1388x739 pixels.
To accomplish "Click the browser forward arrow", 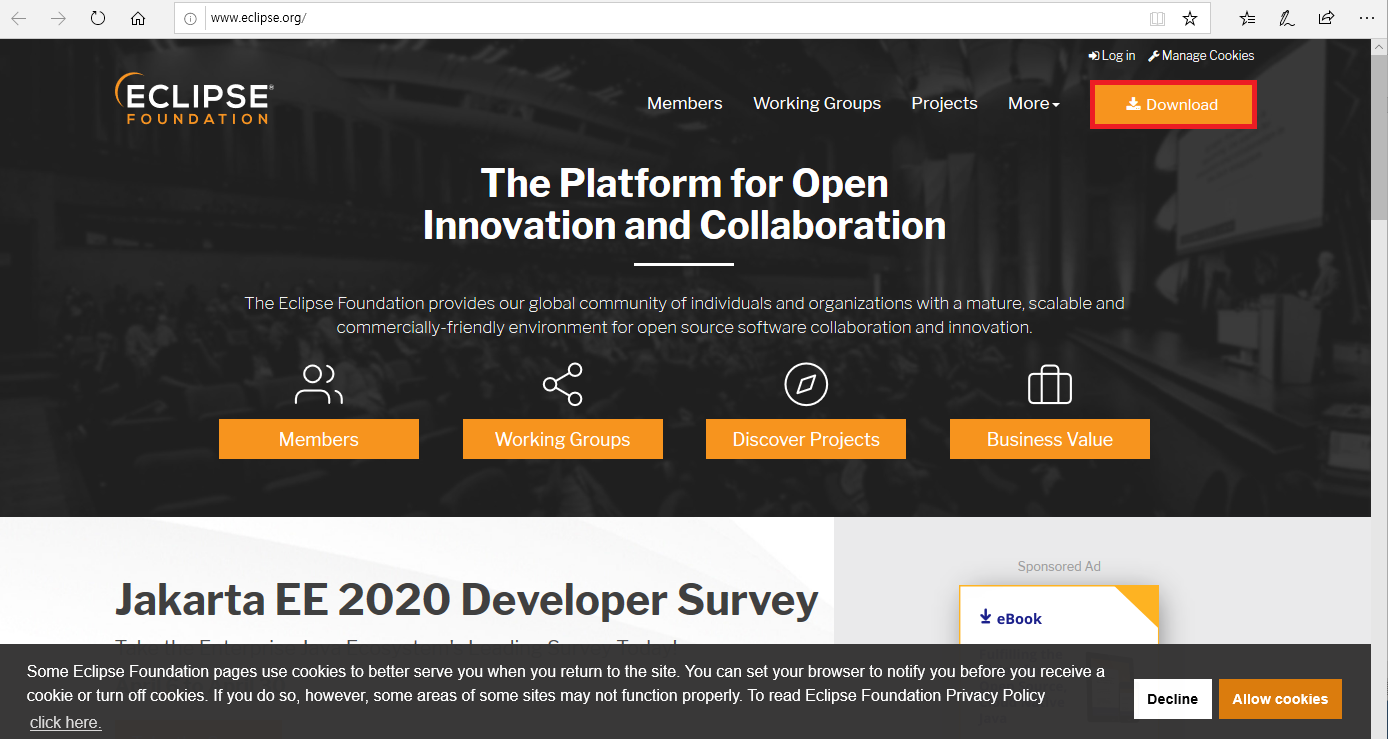I will coord(58,18).
